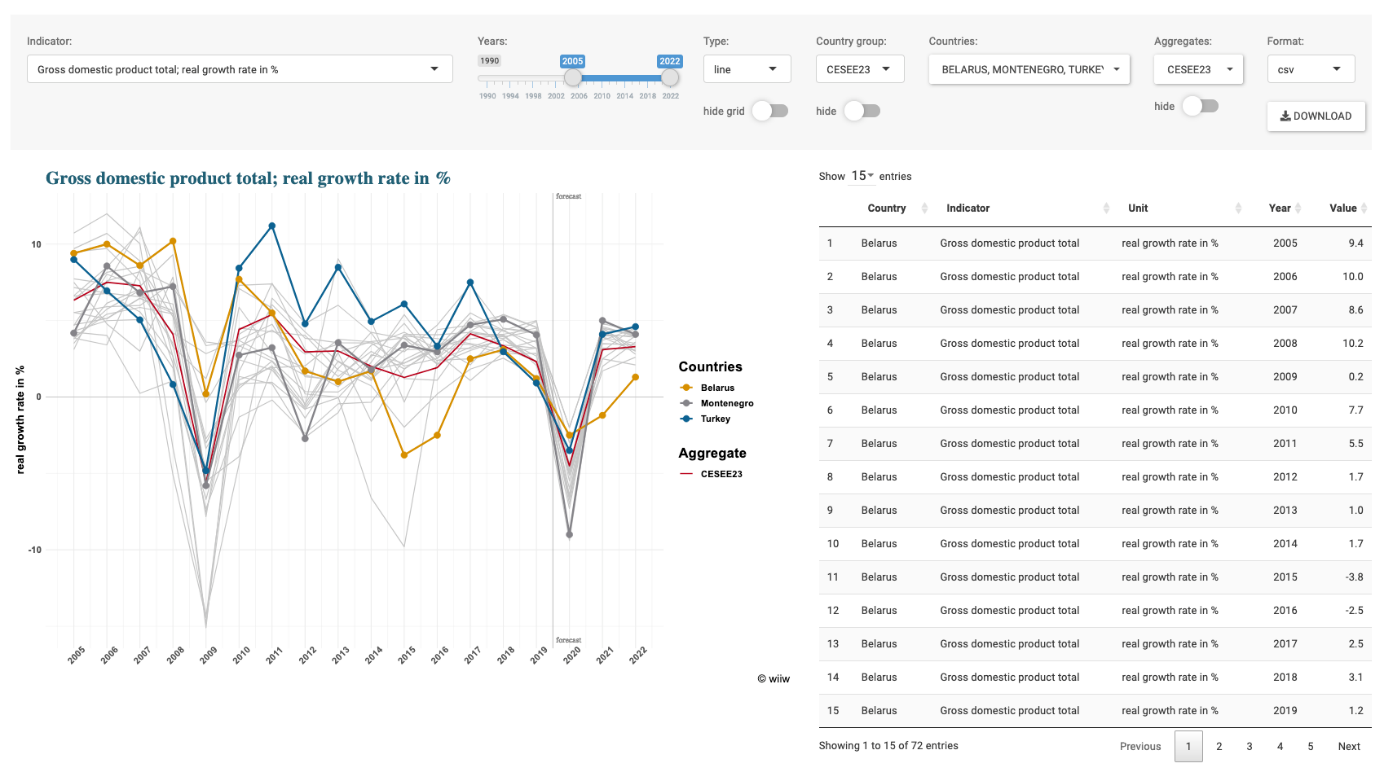
Task: Open the chart Type dropdown
Action: click(x=746, y=69)
